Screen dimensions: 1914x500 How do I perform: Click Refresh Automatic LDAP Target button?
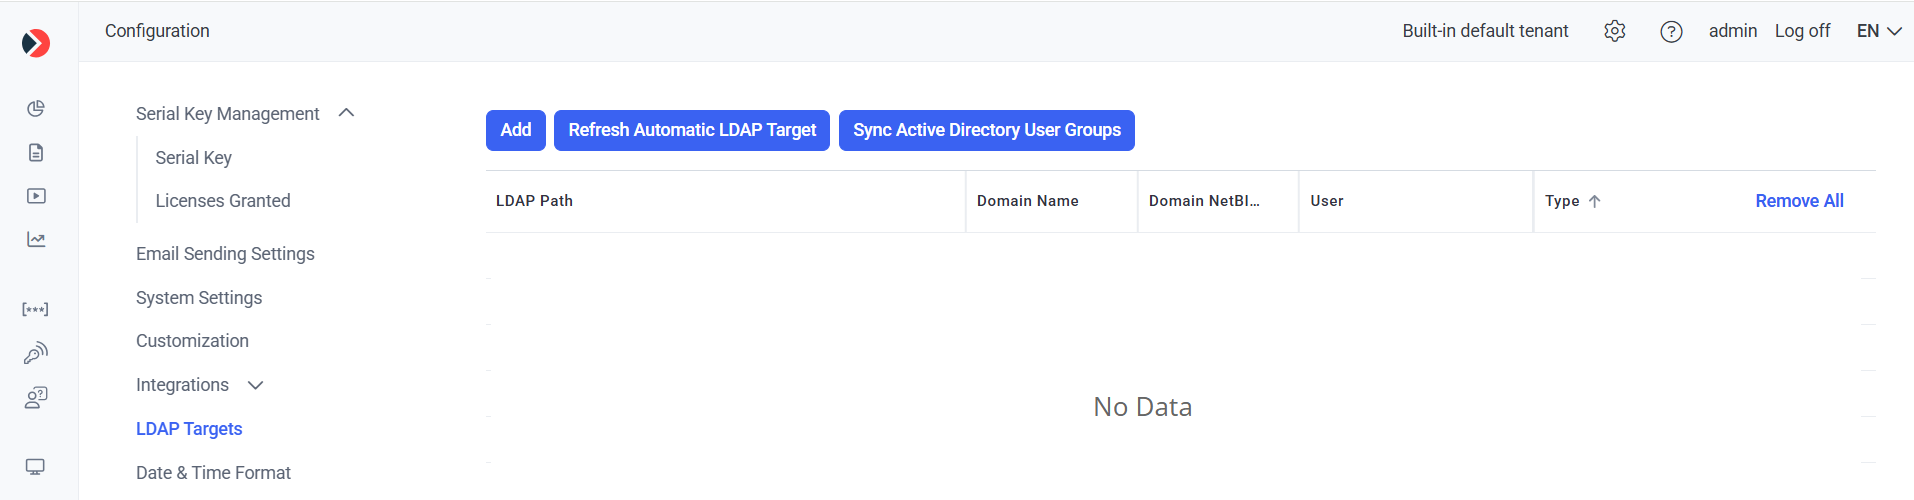(x=692, y=130)
